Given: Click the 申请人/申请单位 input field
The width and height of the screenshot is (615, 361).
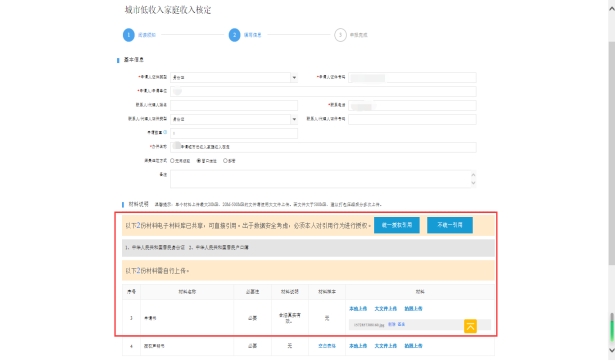Looking at the screenshot, I should click(x=323, y=91).
